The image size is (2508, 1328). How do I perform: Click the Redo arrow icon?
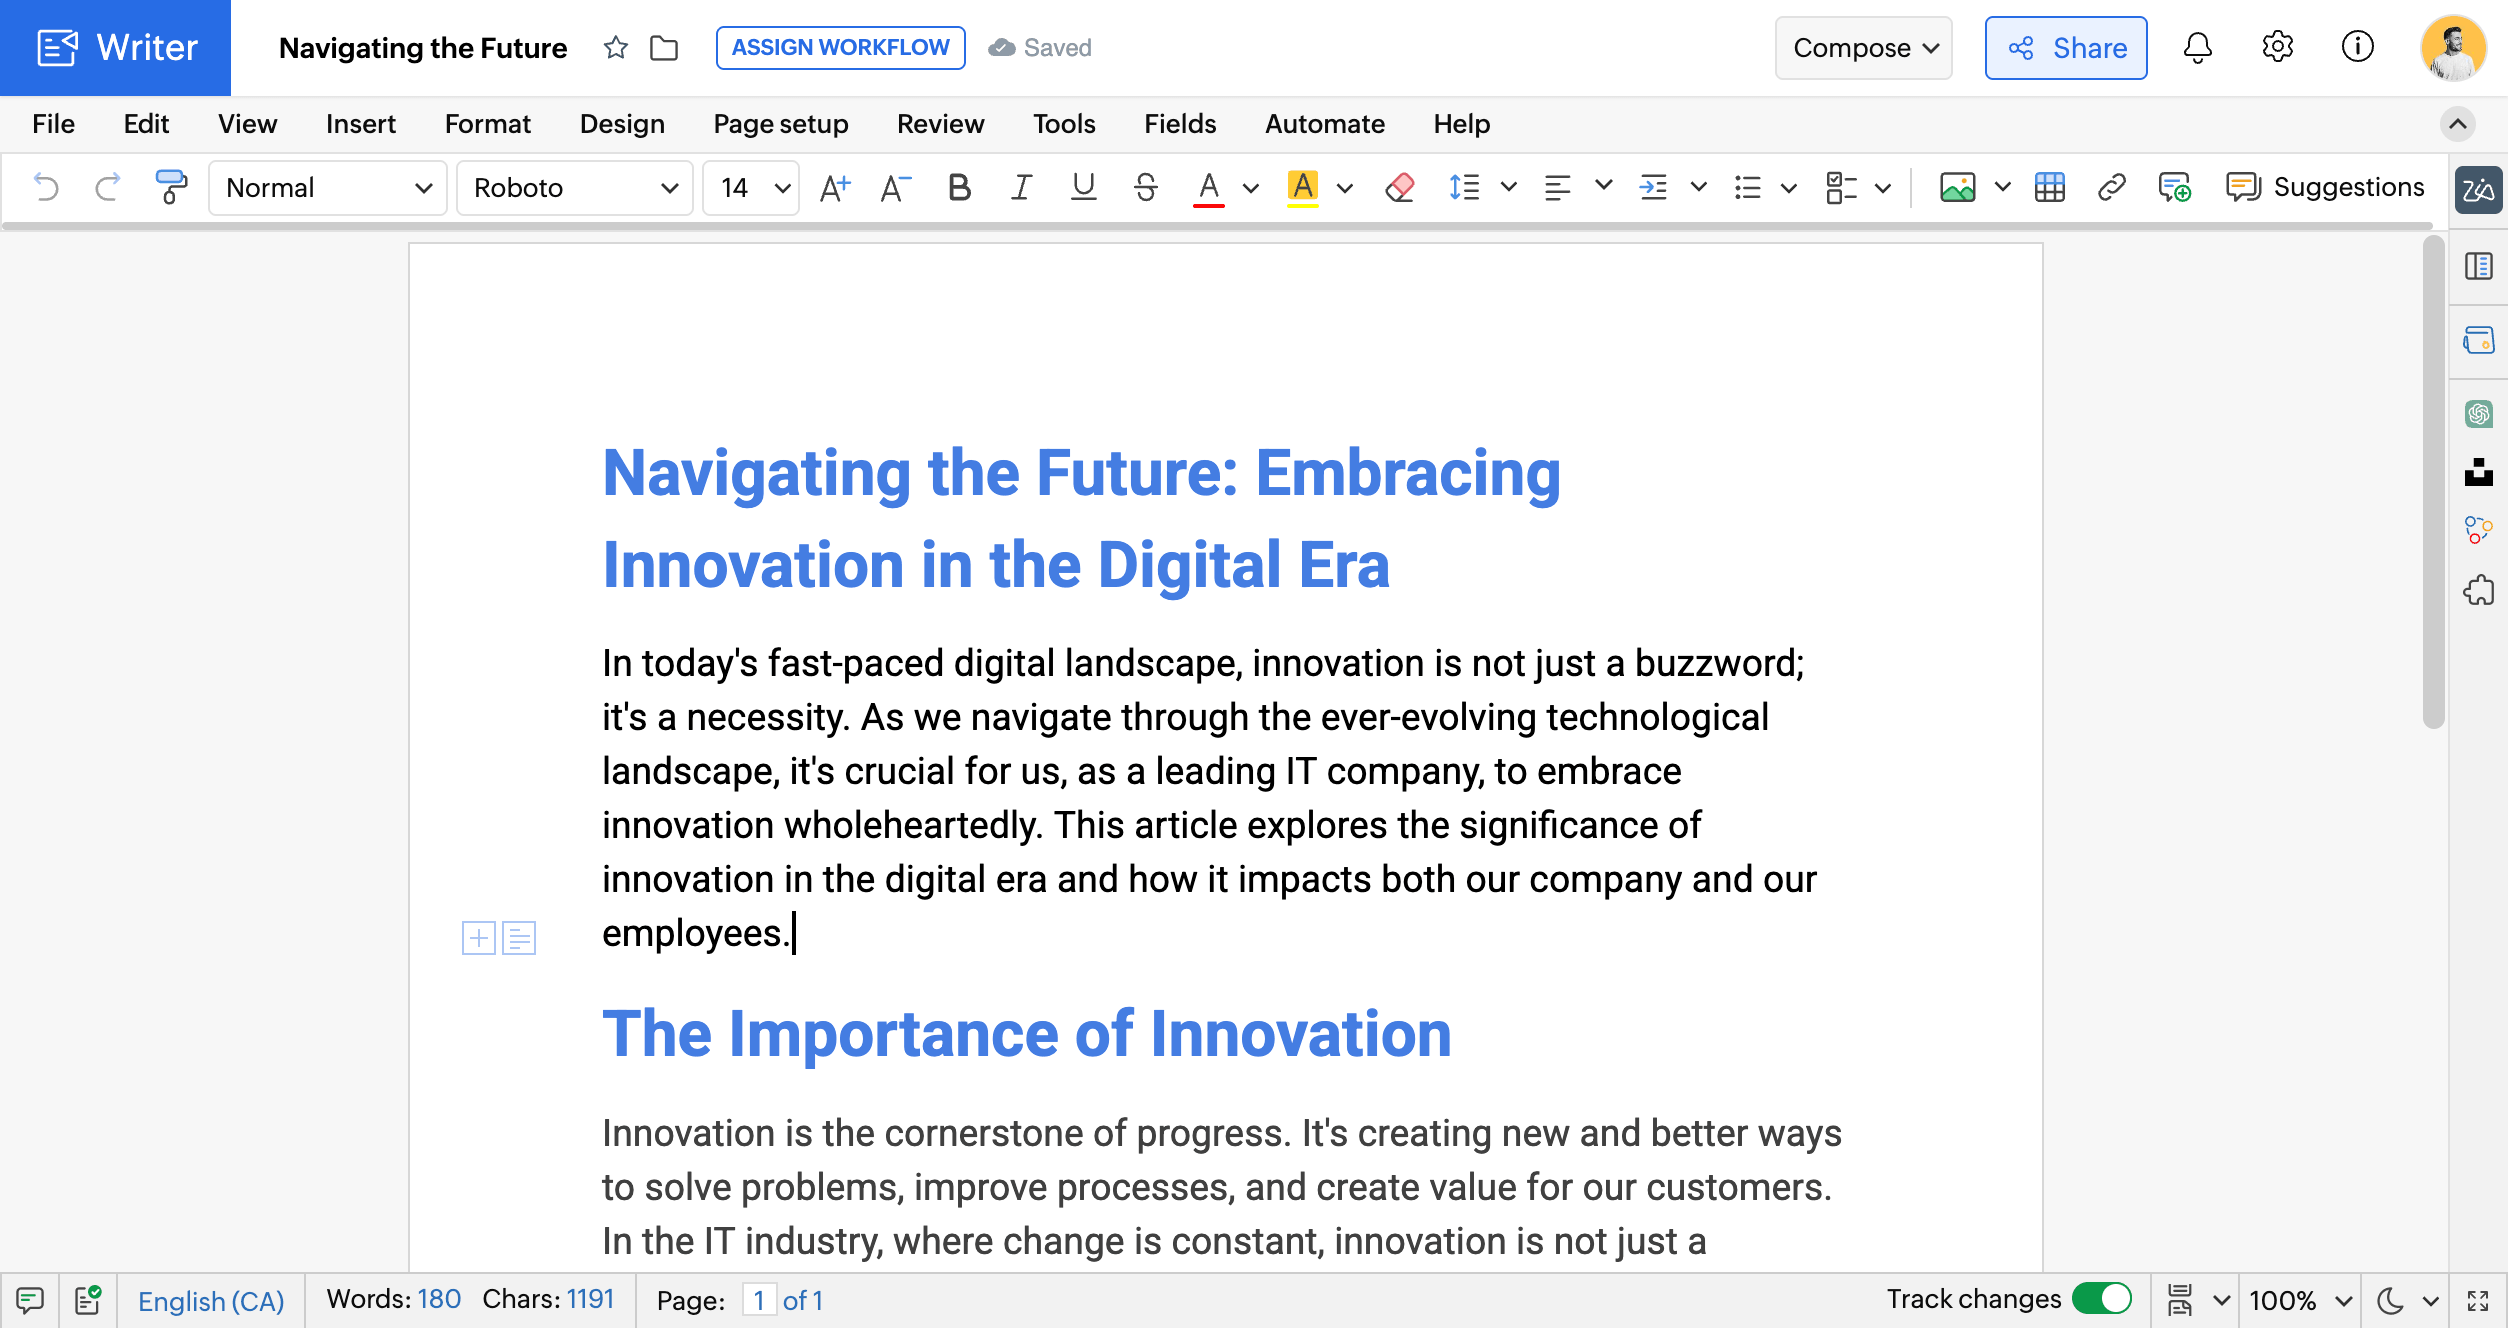click(107, 187)
